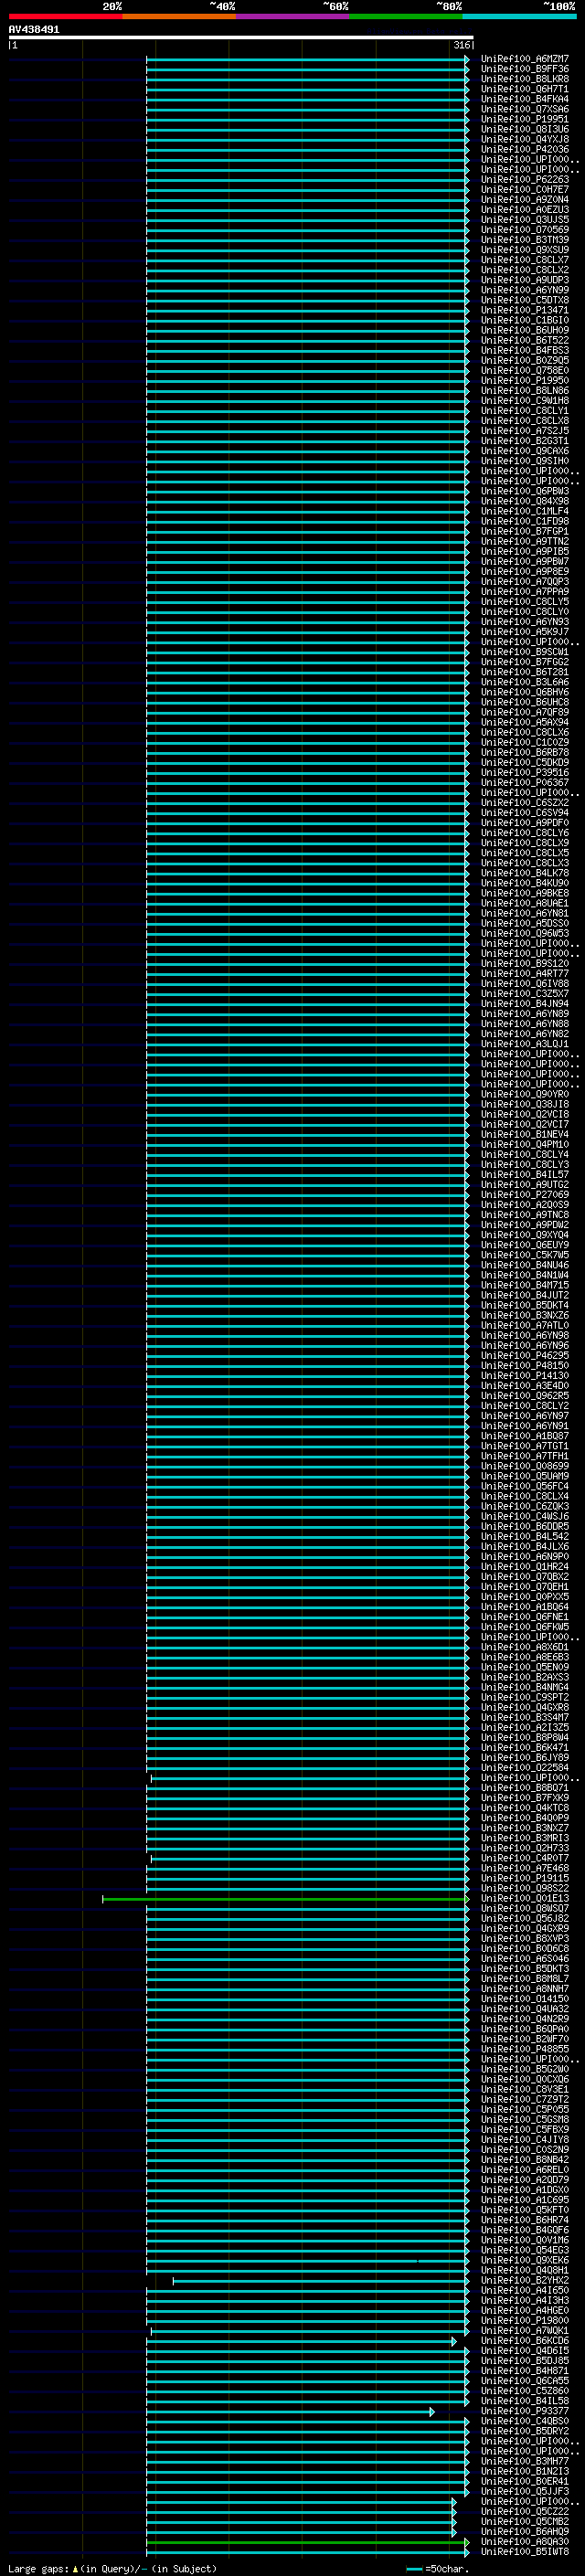Click hit label UniRef100_P06367

coord(524,782)
